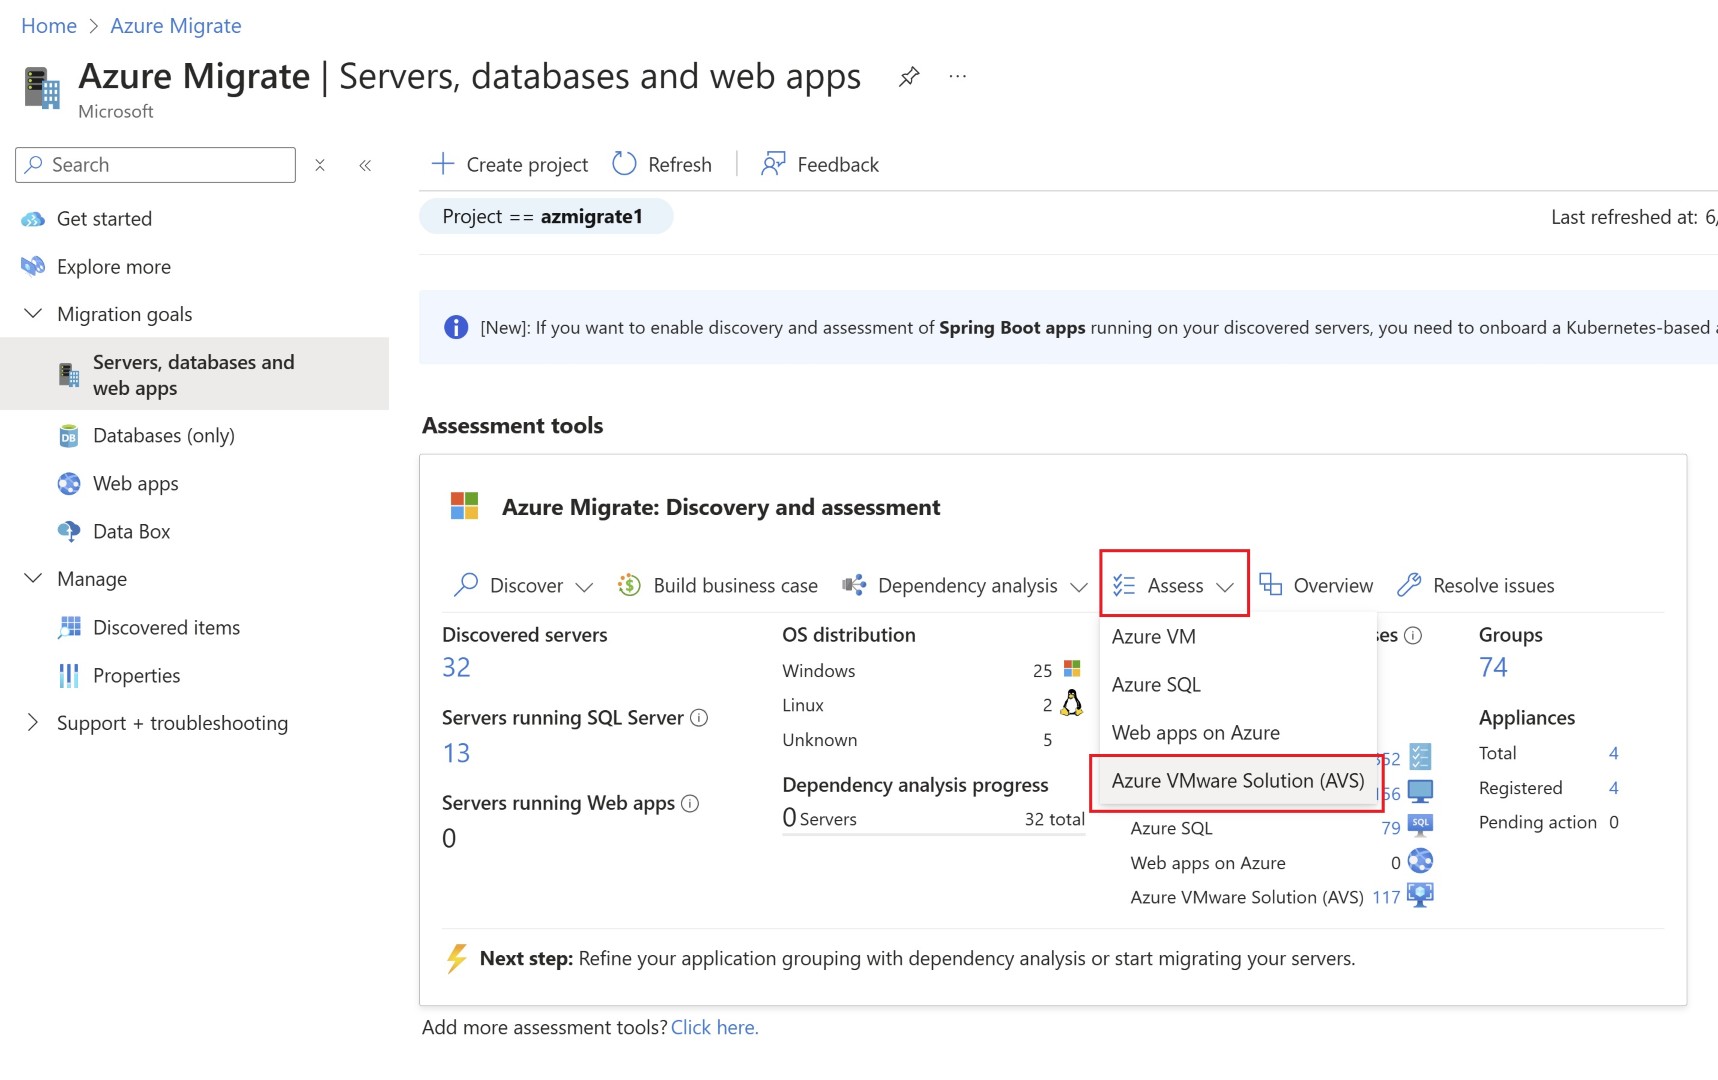1718x1080 pixels.
Task: Open the SQL Server count 13
Action: point(456,753)
